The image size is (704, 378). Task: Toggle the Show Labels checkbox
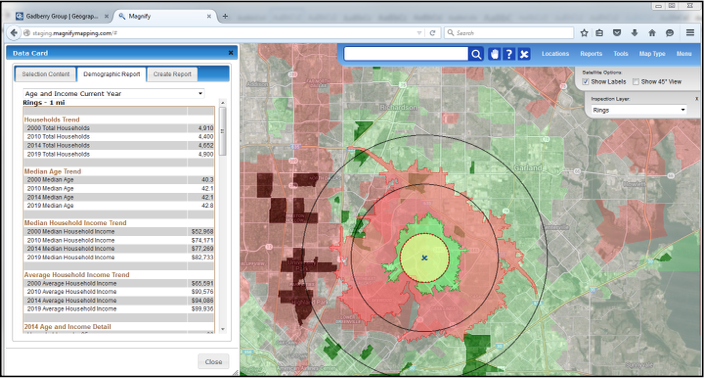pyautogui.click(x=585, y=82)
